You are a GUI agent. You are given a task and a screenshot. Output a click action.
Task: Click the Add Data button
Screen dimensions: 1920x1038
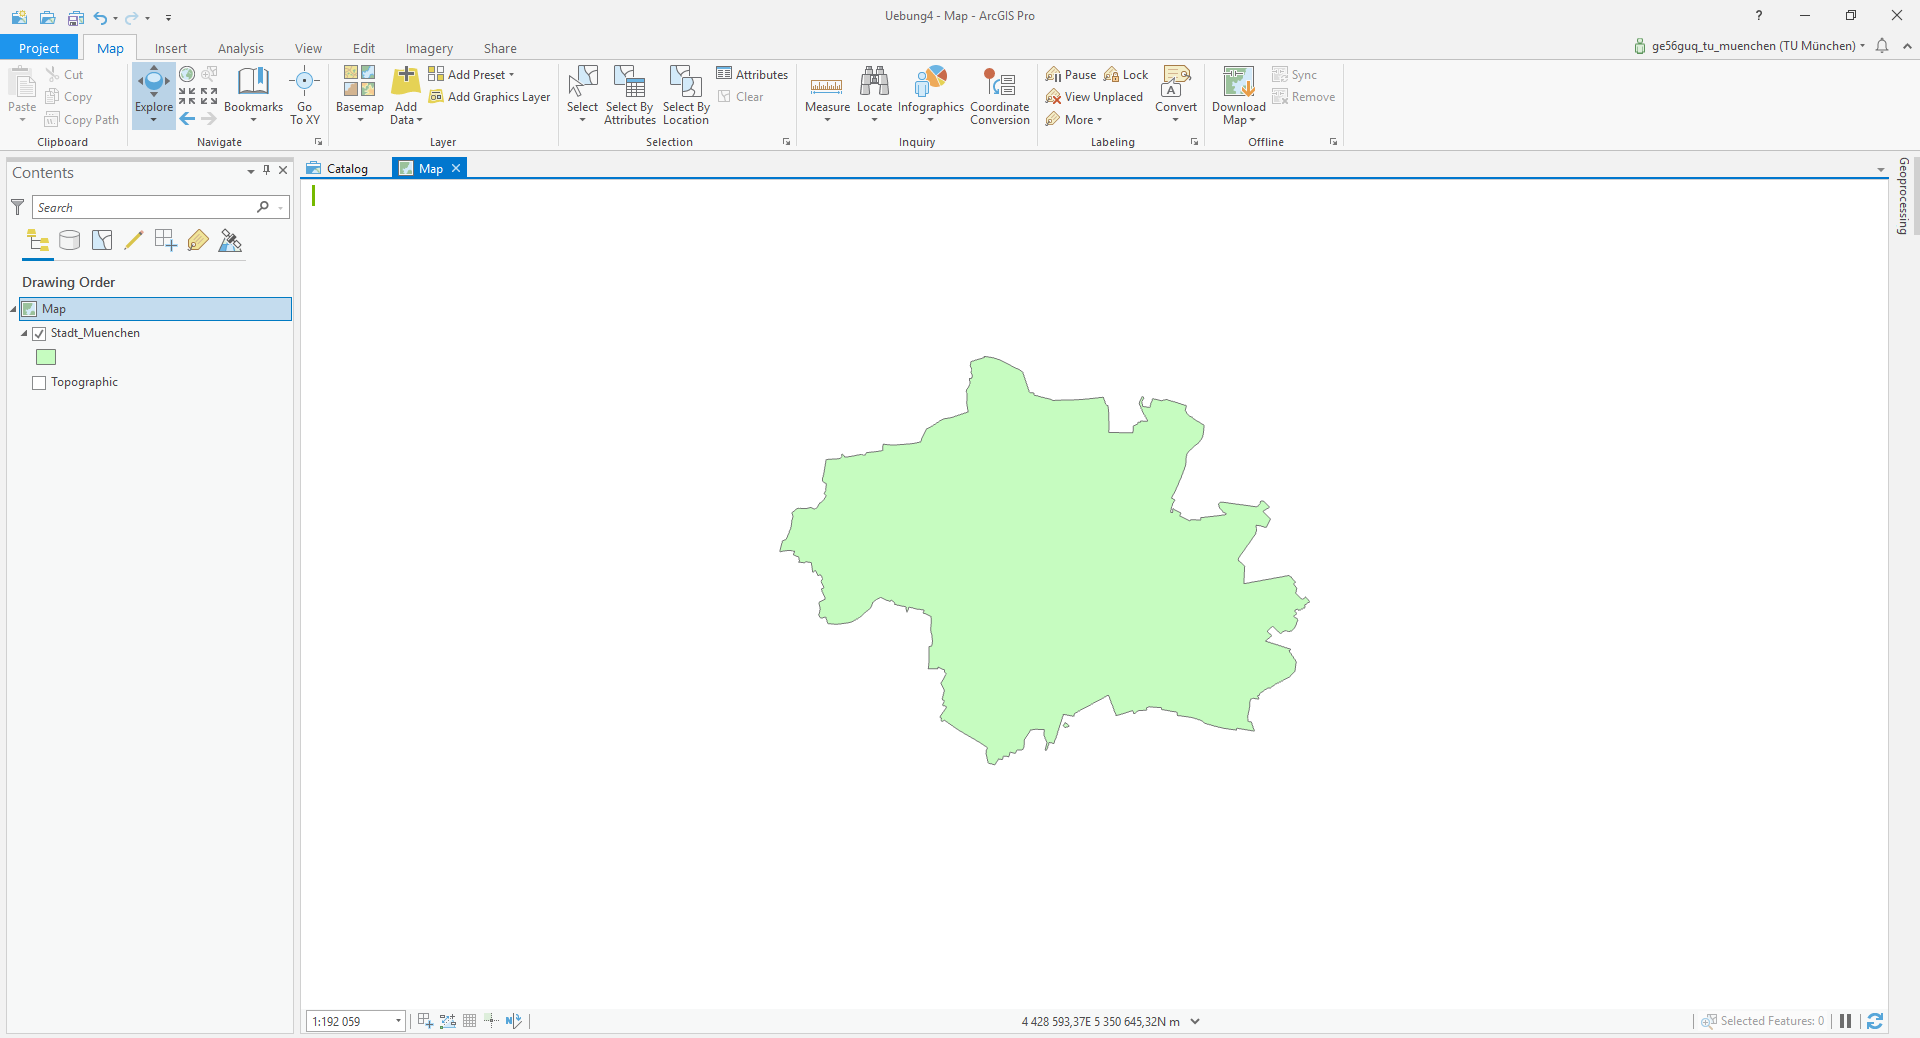(x=406, y=95)
